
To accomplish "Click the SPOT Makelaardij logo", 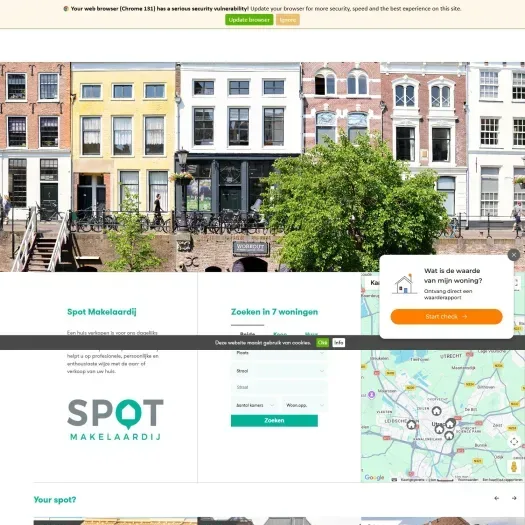I will [116, 420].
